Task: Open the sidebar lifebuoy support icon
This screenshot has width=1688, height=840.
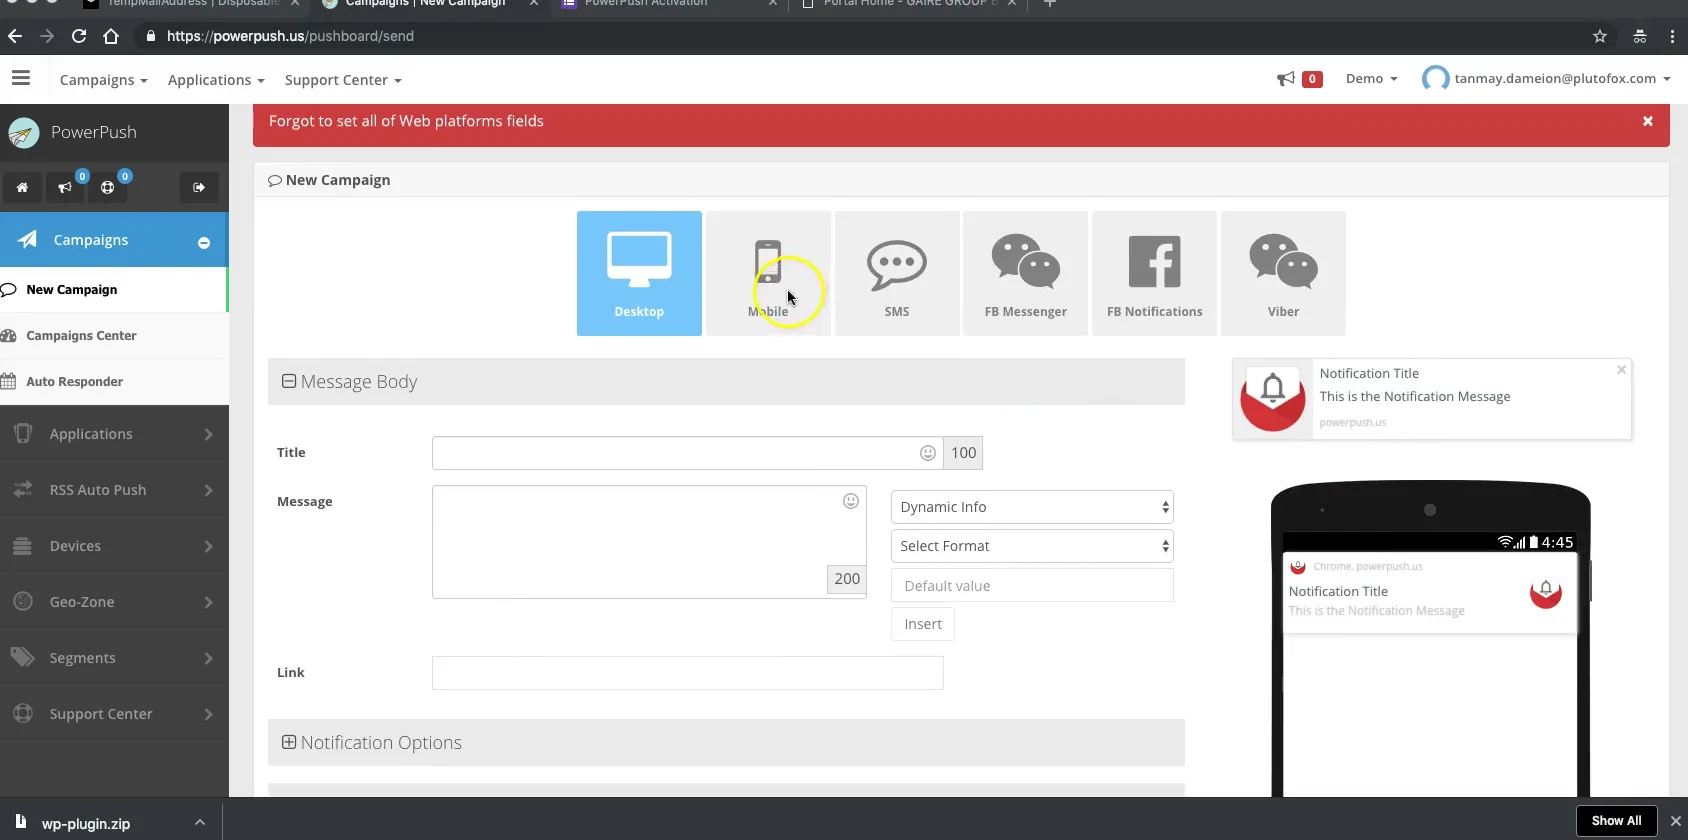Action: click(108, 187)
